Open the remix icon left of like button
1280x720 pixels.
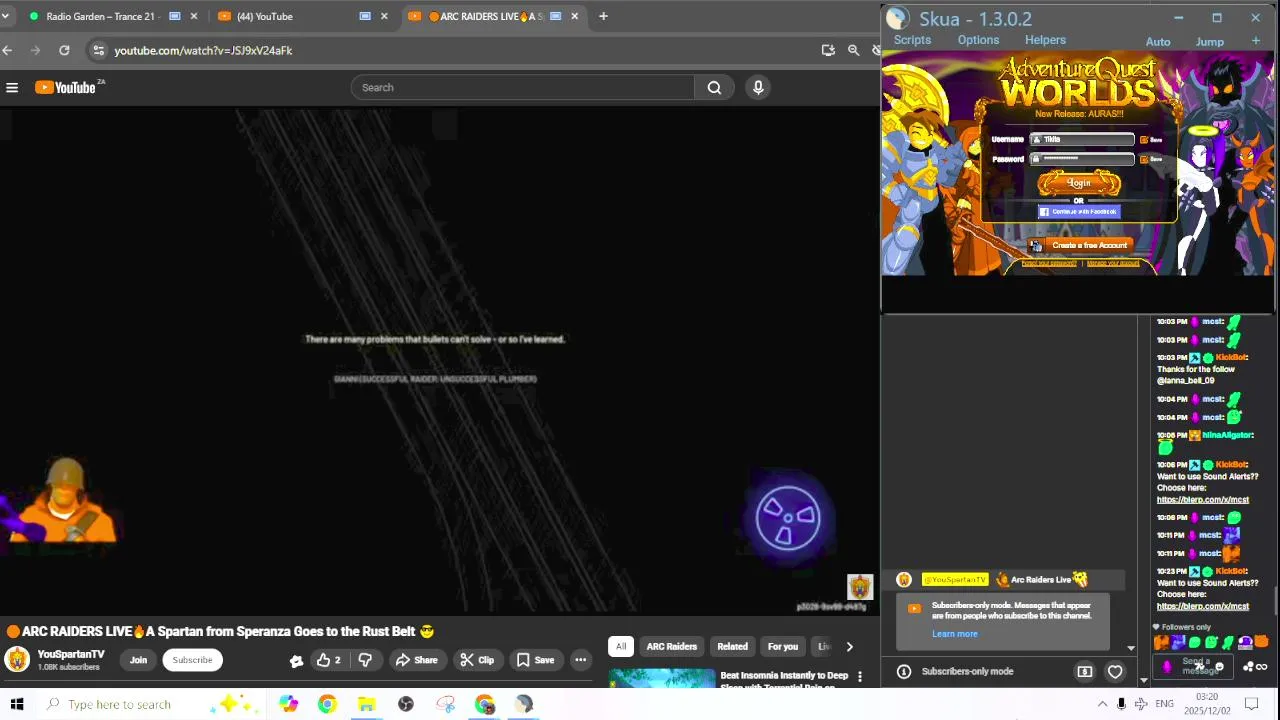coord(296,660)
